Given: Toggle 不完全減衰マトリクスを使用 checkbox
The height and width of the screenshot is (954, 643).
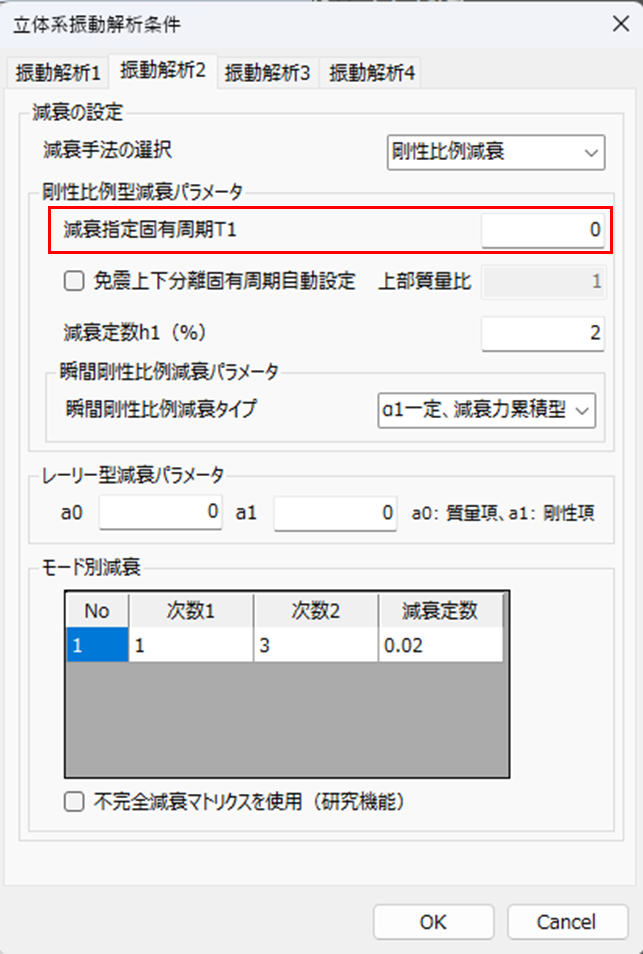Looking at the screenshot, I should pos(74,801).
